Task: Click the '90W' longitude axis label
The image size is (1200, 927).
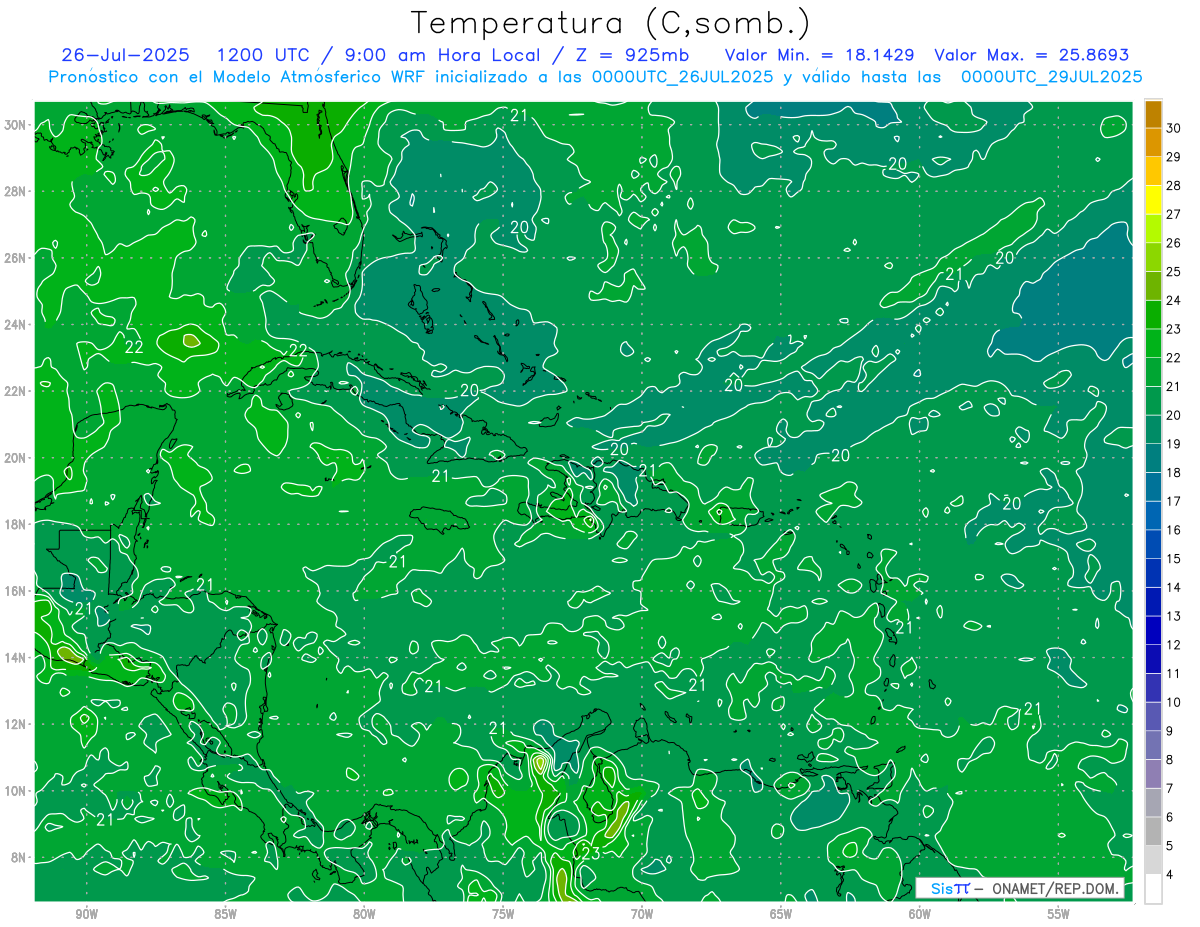Action: (x=87, y=913)
